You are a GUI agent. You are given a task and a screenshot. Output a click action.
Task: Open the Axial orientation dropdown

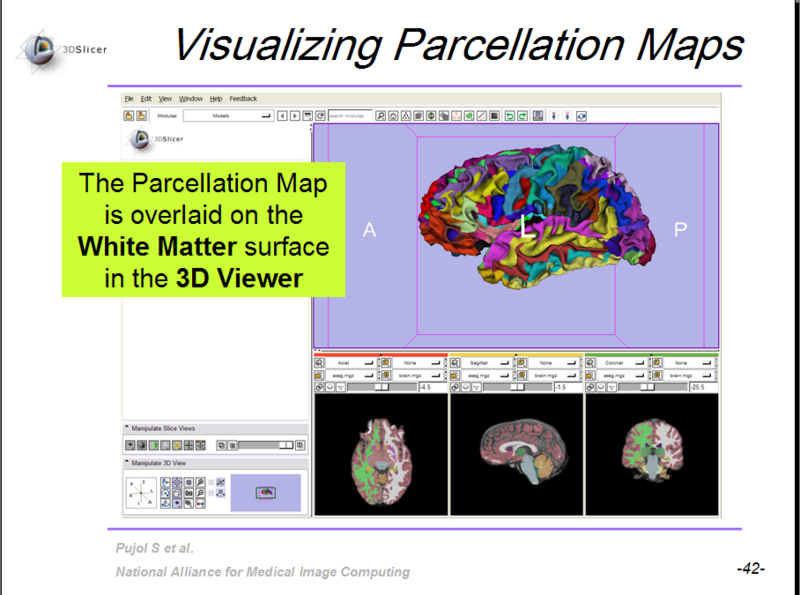click(352, 362)
